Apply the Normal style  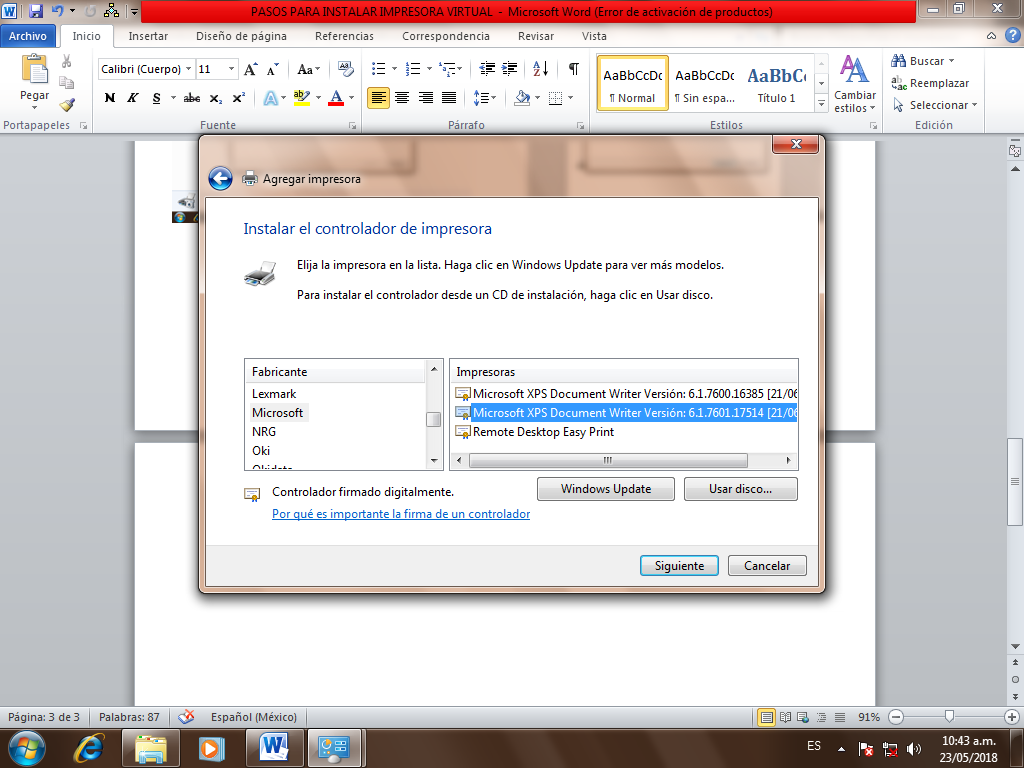632,83
